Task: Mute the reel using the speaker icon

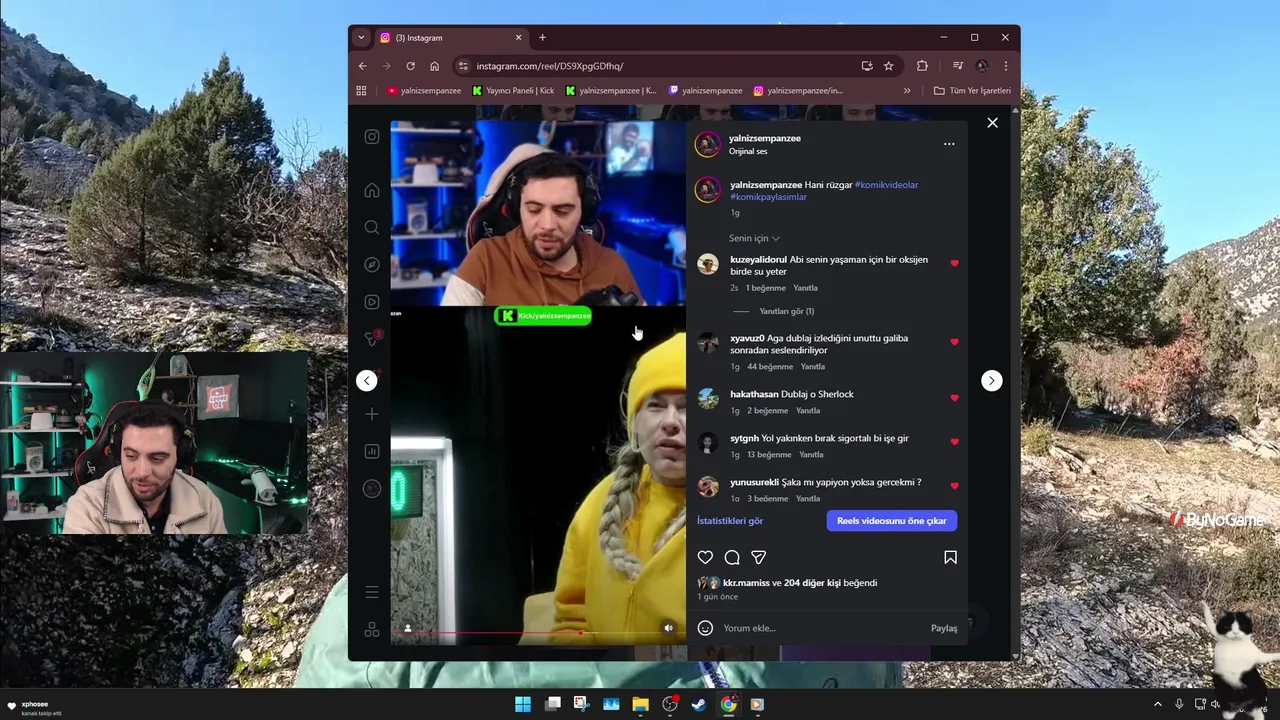Action: point(669,628)
